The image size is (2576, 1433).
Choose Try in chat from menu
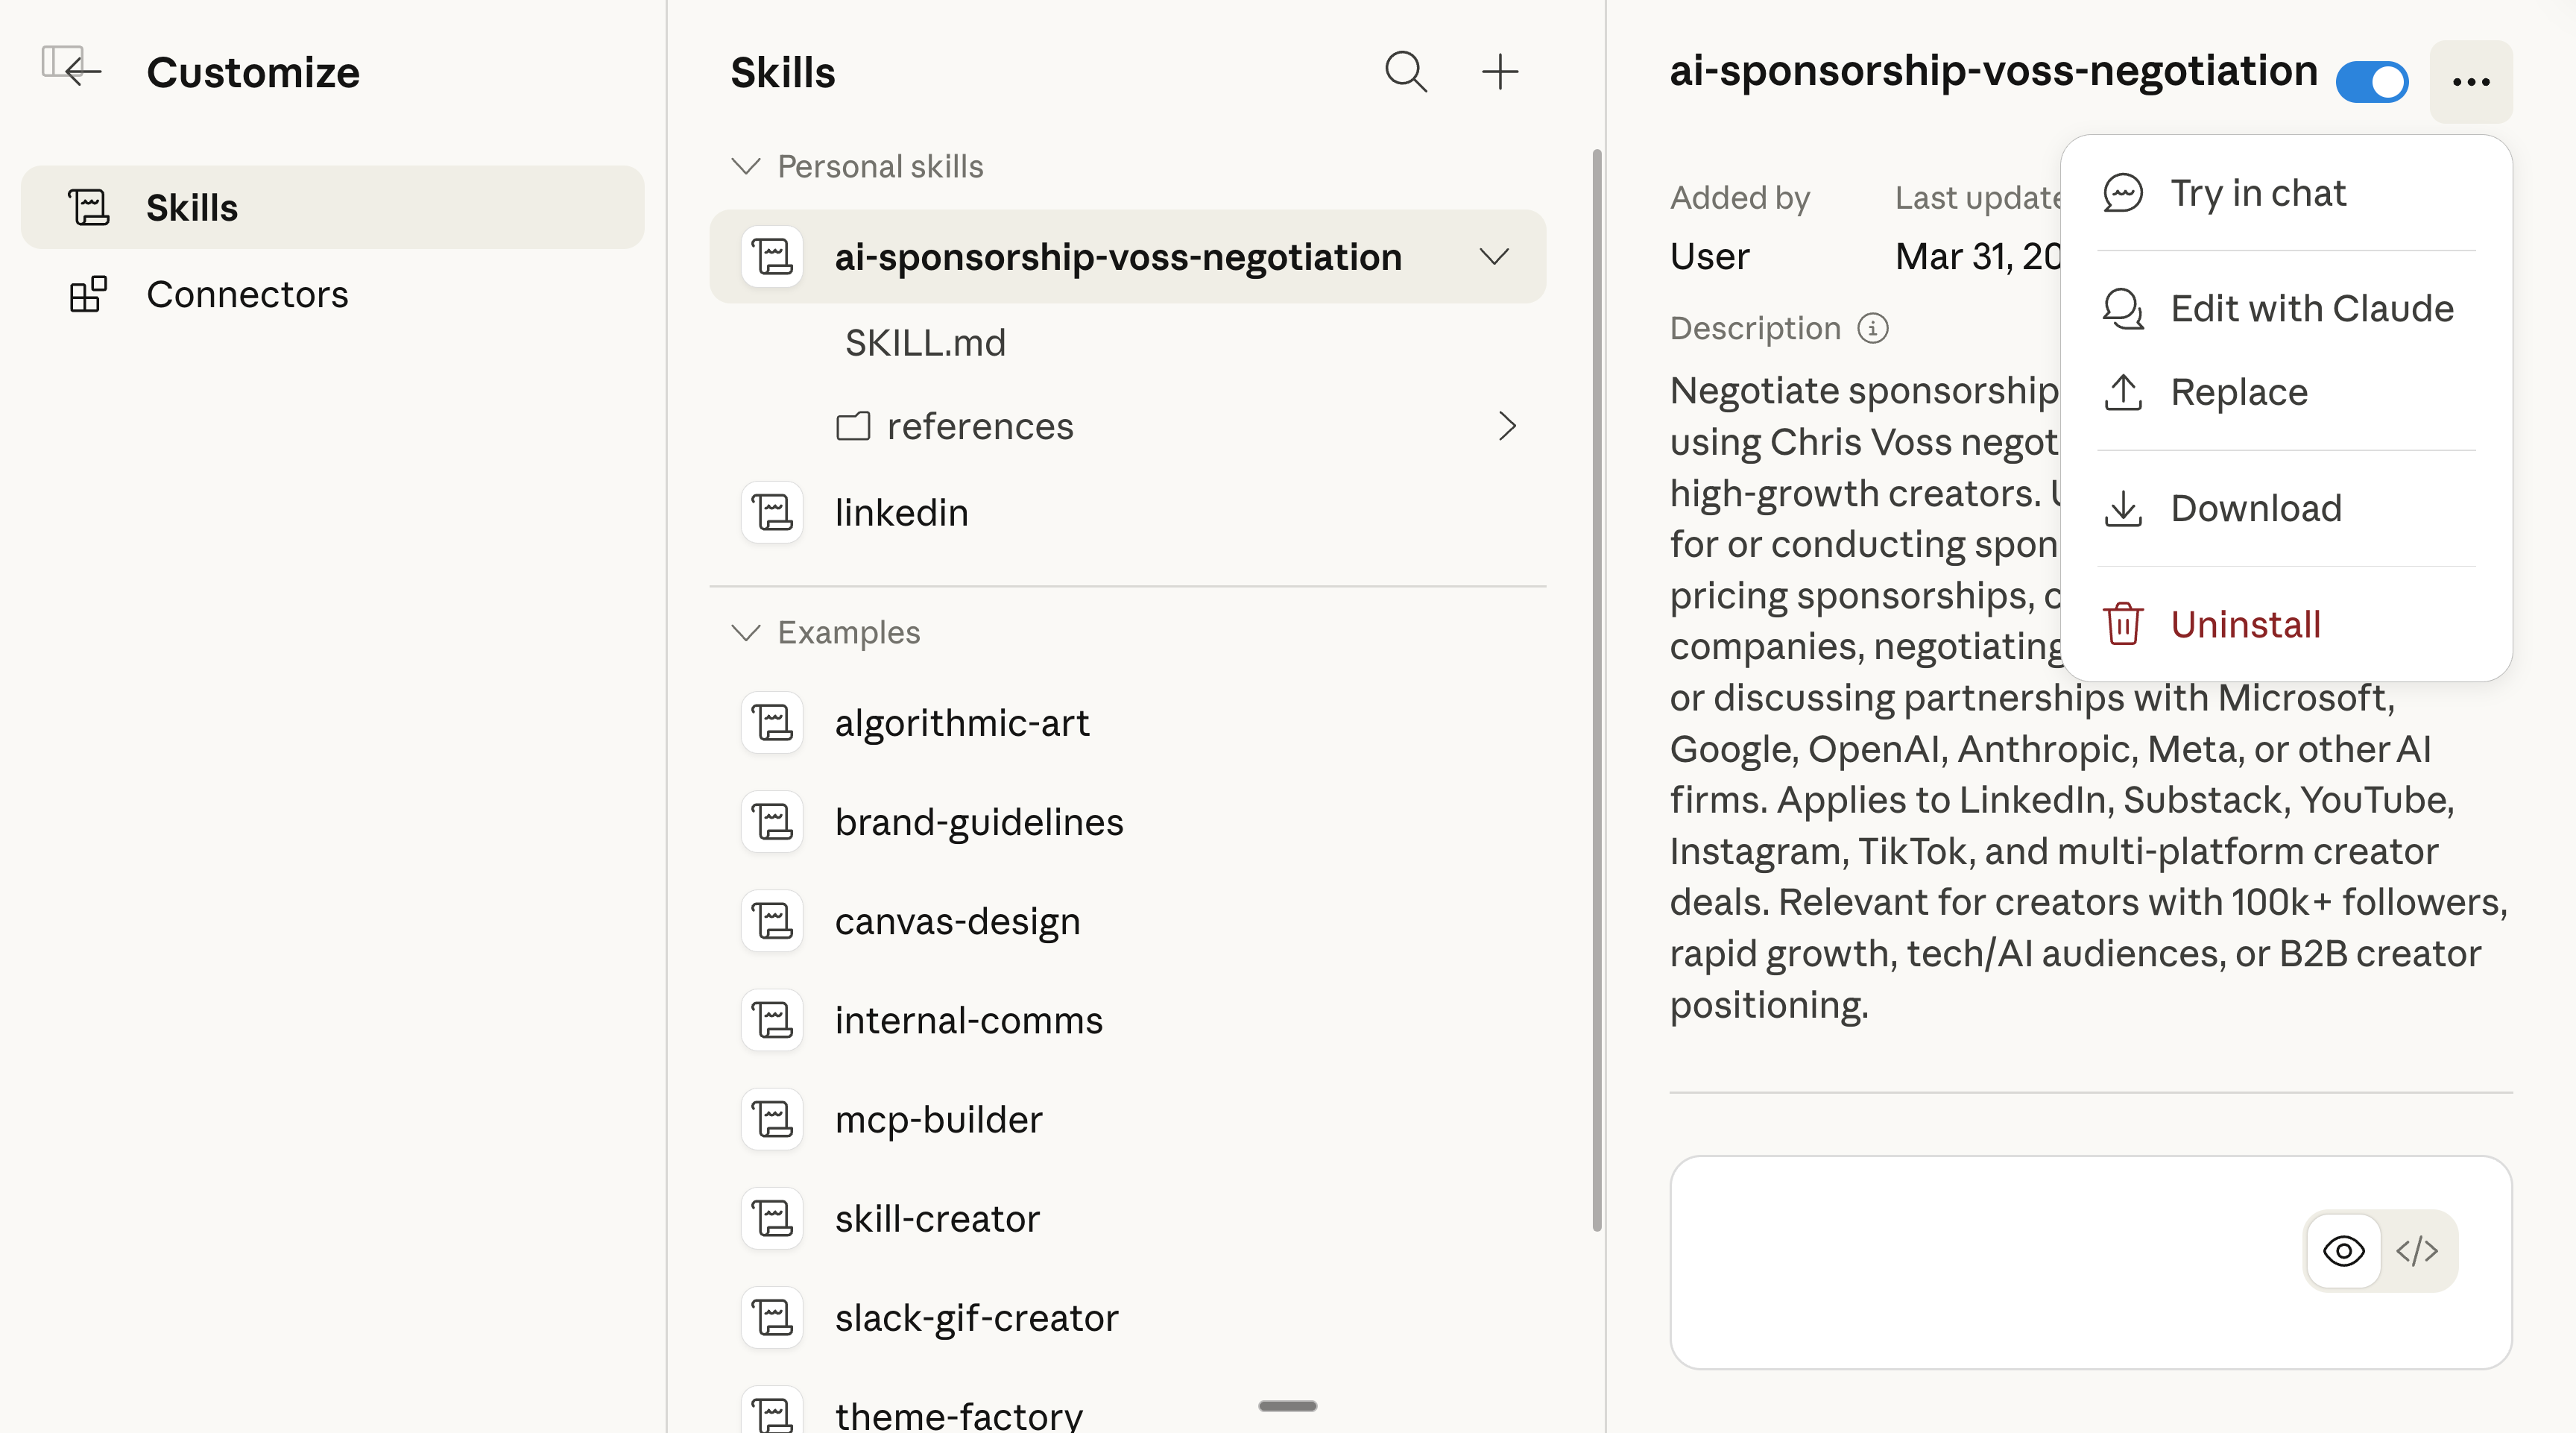[x=2256, y=193]
